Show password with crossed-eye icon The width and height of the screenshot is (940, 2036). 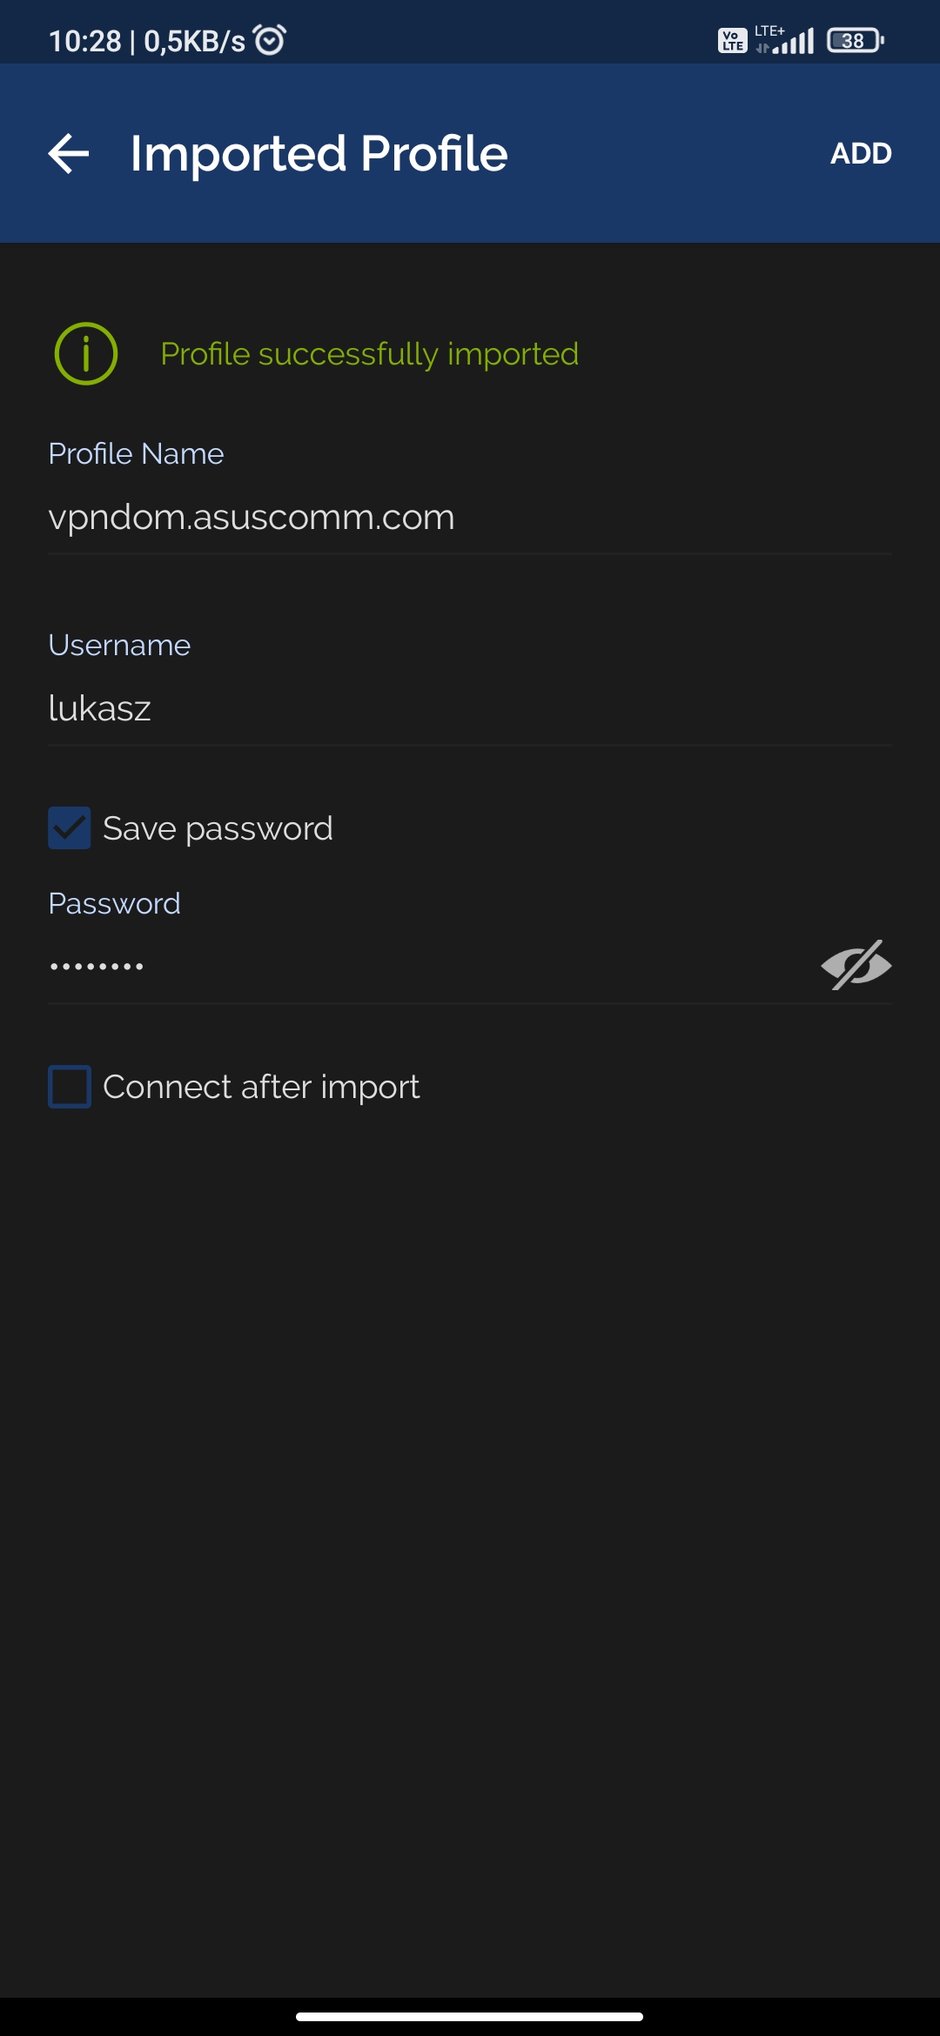856,965
